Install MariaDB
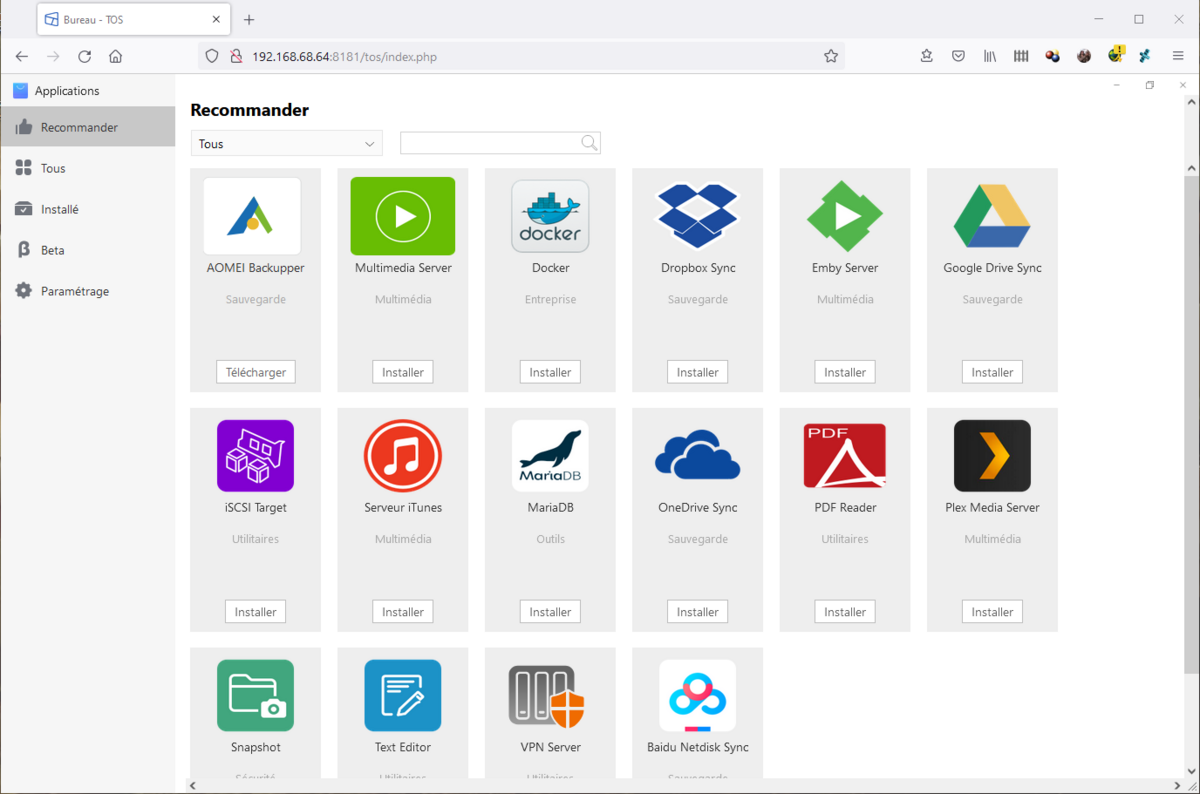Viewport: 1200px width, 794px height. tap(550, 612)
